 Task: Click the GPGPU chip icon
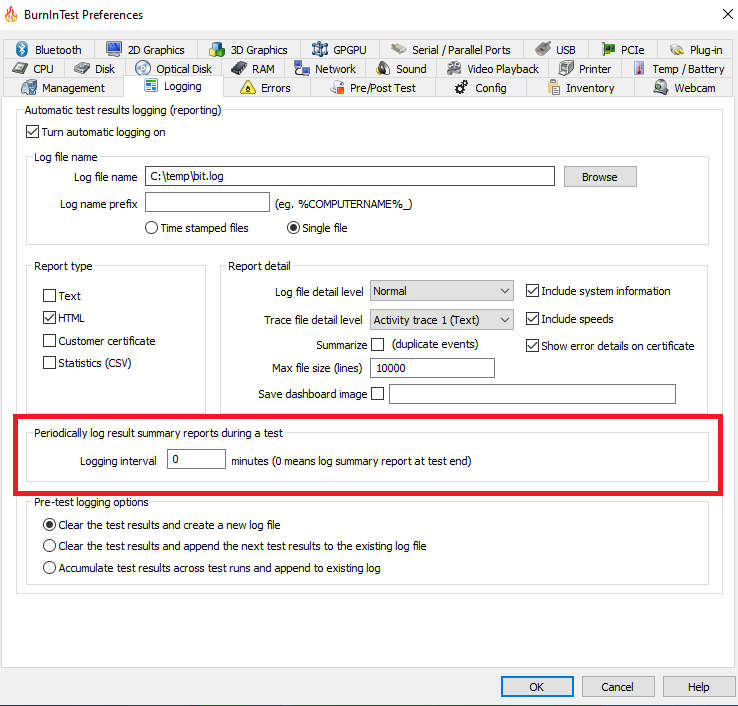point(320,49)
